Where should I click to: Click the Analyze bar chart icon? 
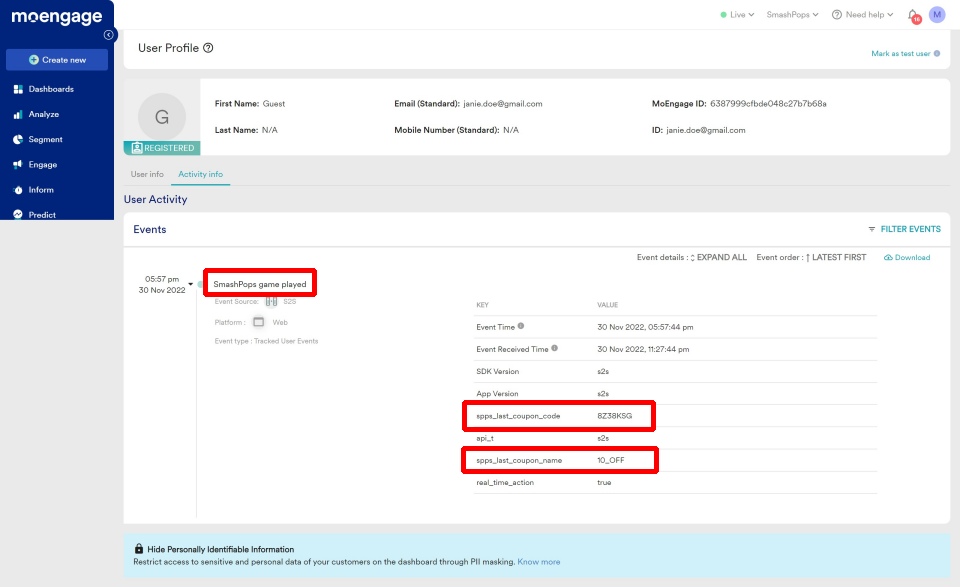click(x=18, y=114)
